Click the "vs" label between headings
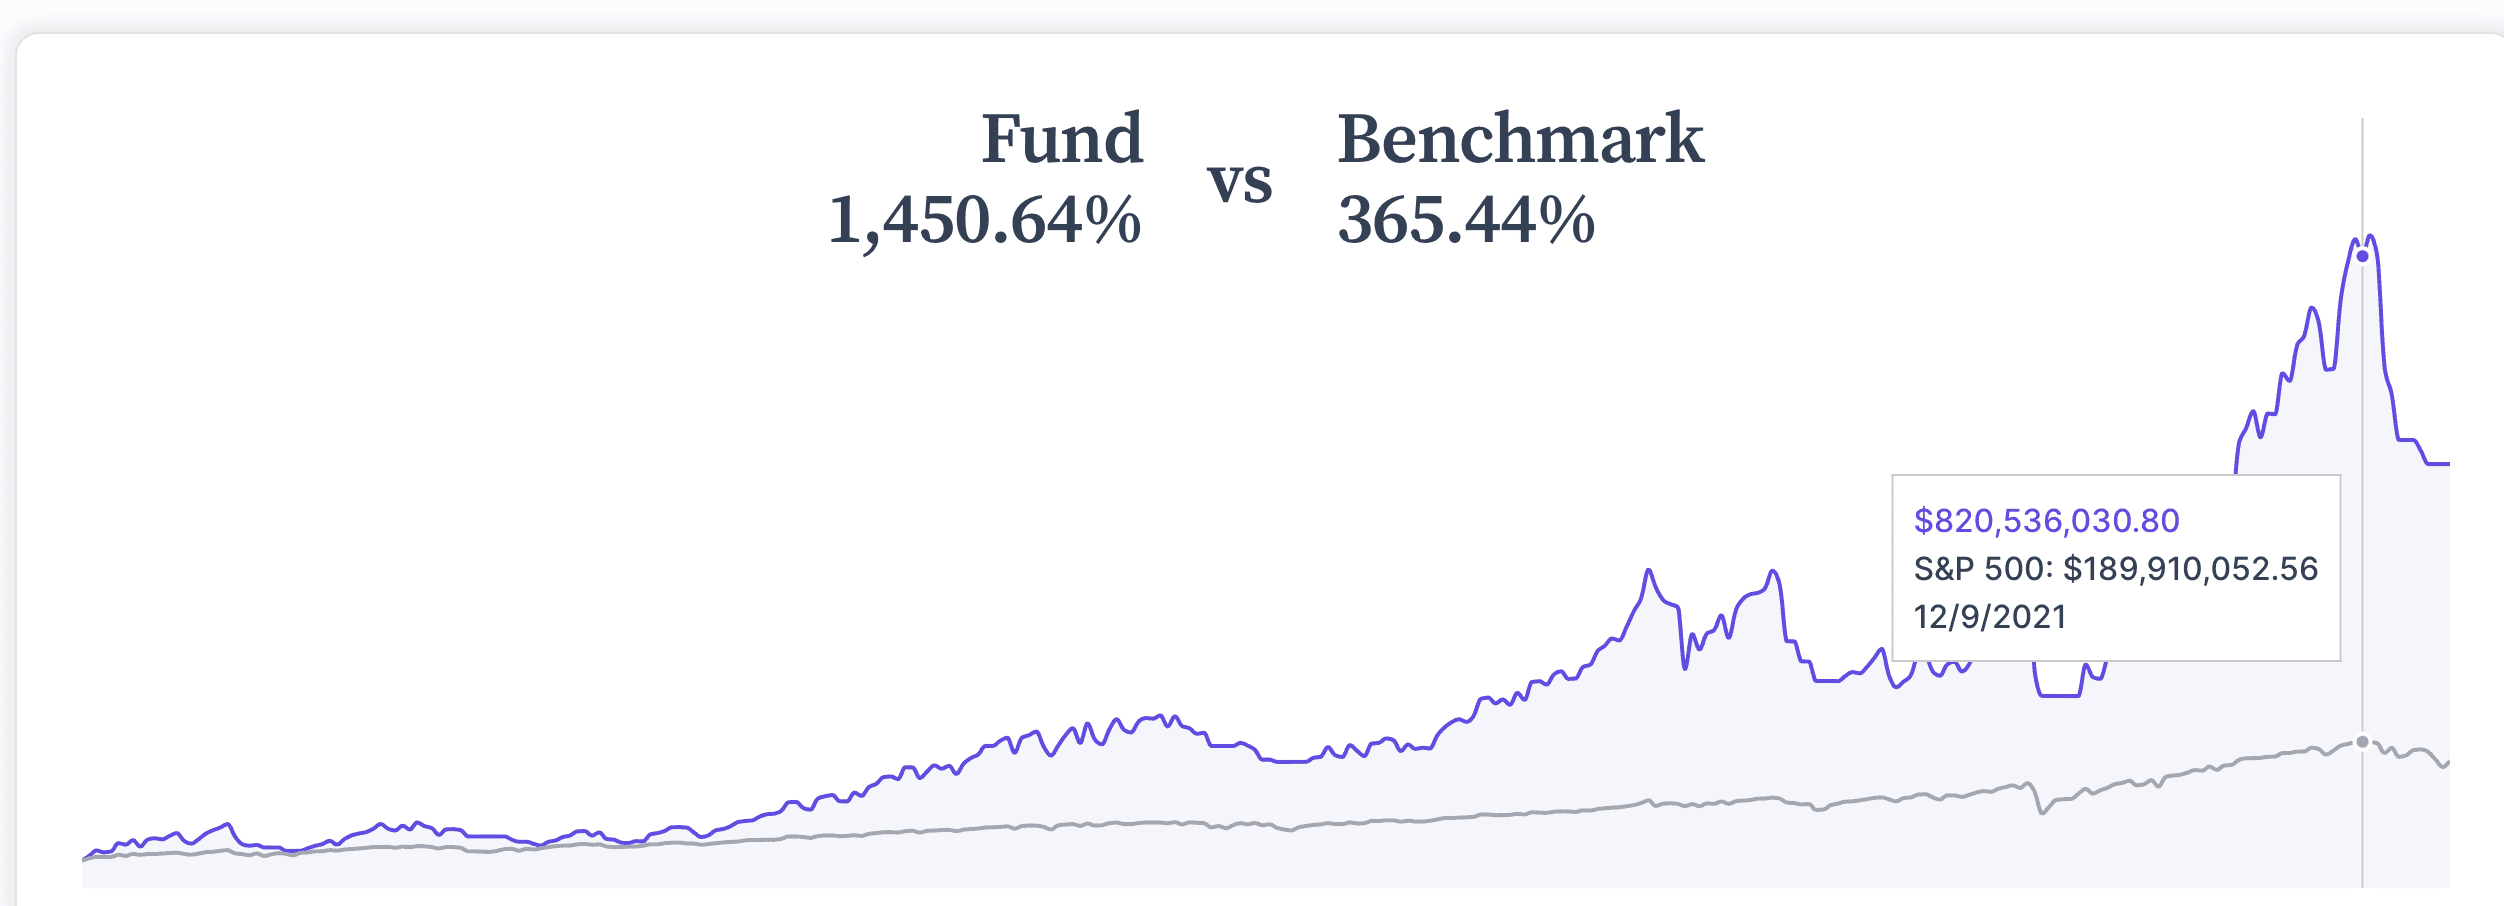The width and height of the screenshot is (2504, 906). coord(1240,183)
